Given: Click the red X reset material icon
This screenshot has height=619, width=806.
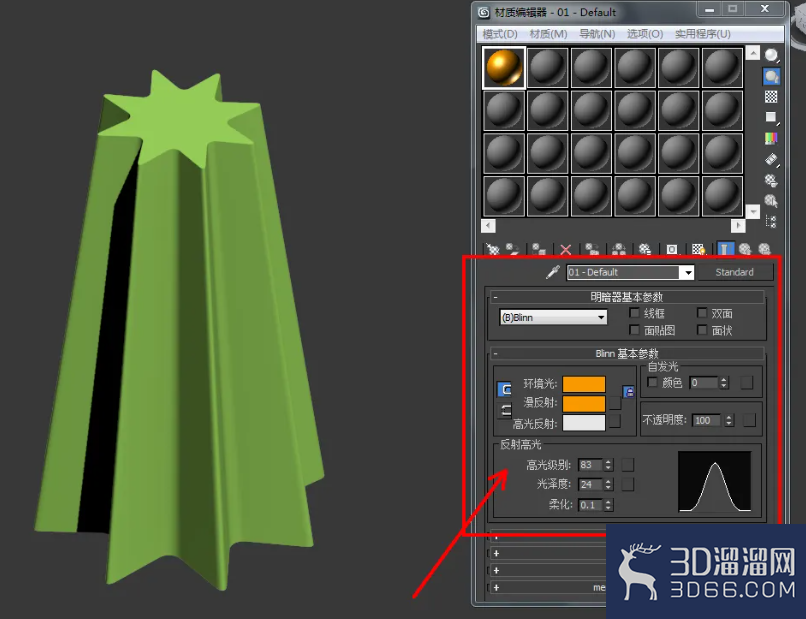Looking at the screenshot, I should 565,250.
